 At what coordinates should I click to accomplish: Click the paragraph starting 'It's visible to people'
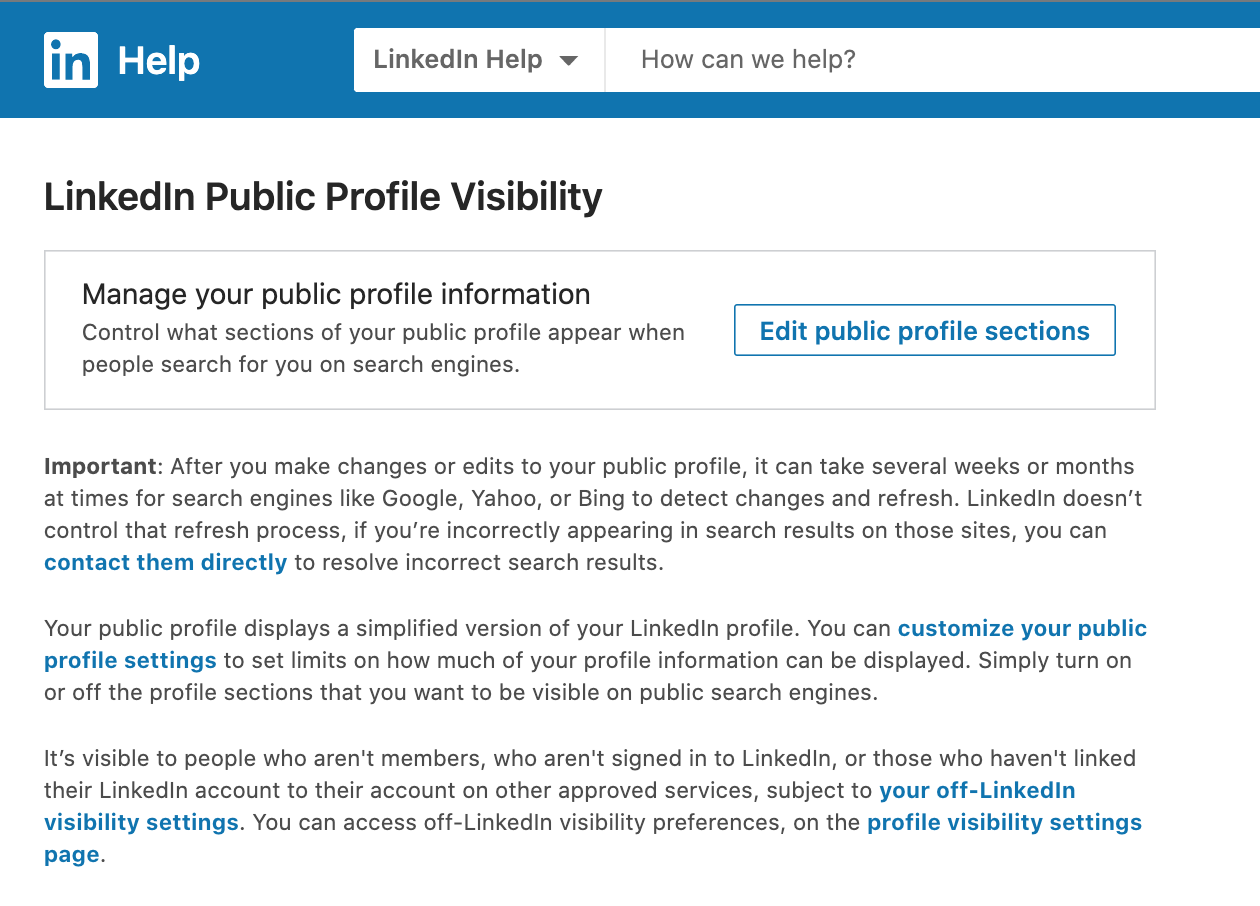[x=593, y=806]
